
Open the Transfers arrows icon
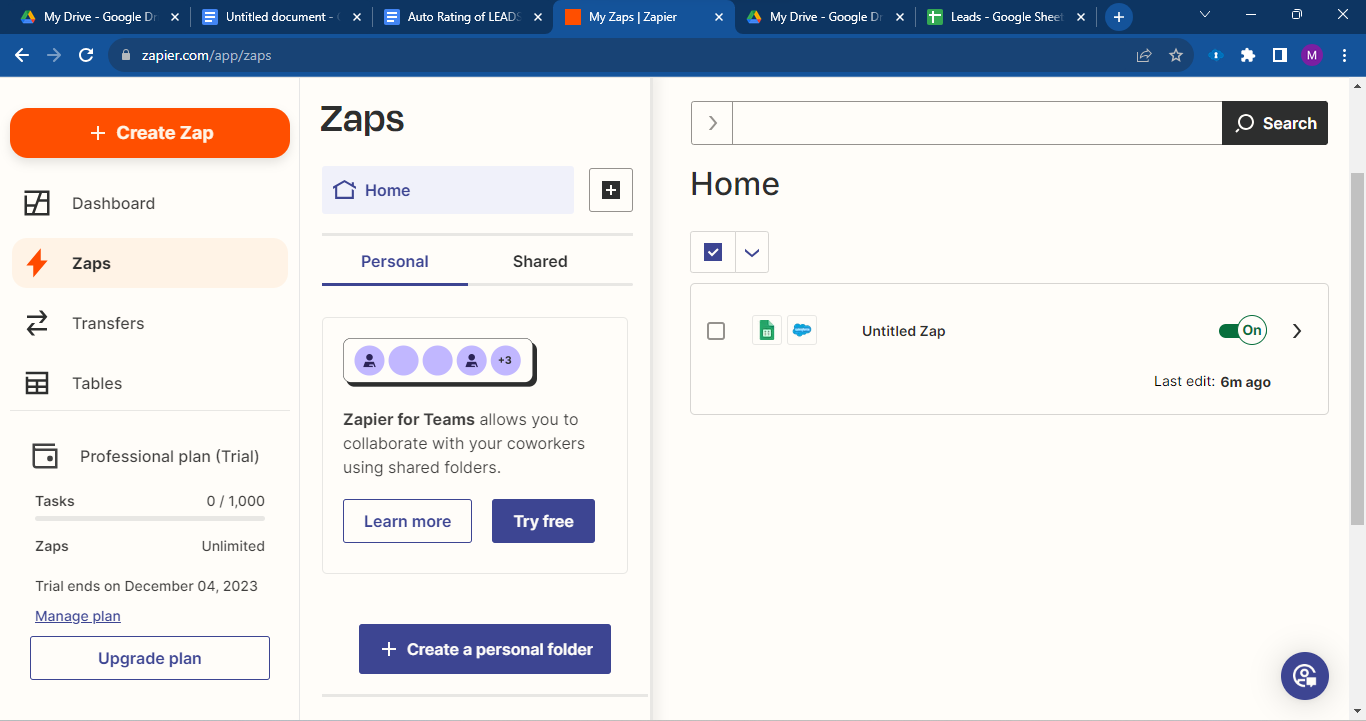pyautogui.click(x=37, y=323)
